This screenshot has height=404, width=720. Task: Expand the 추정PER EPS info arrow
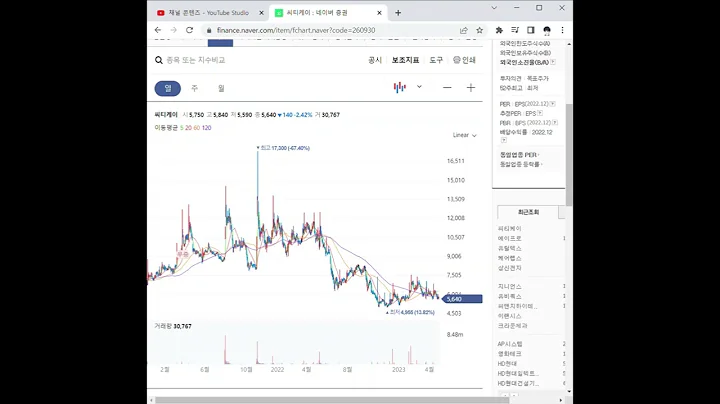pos(540,113)
